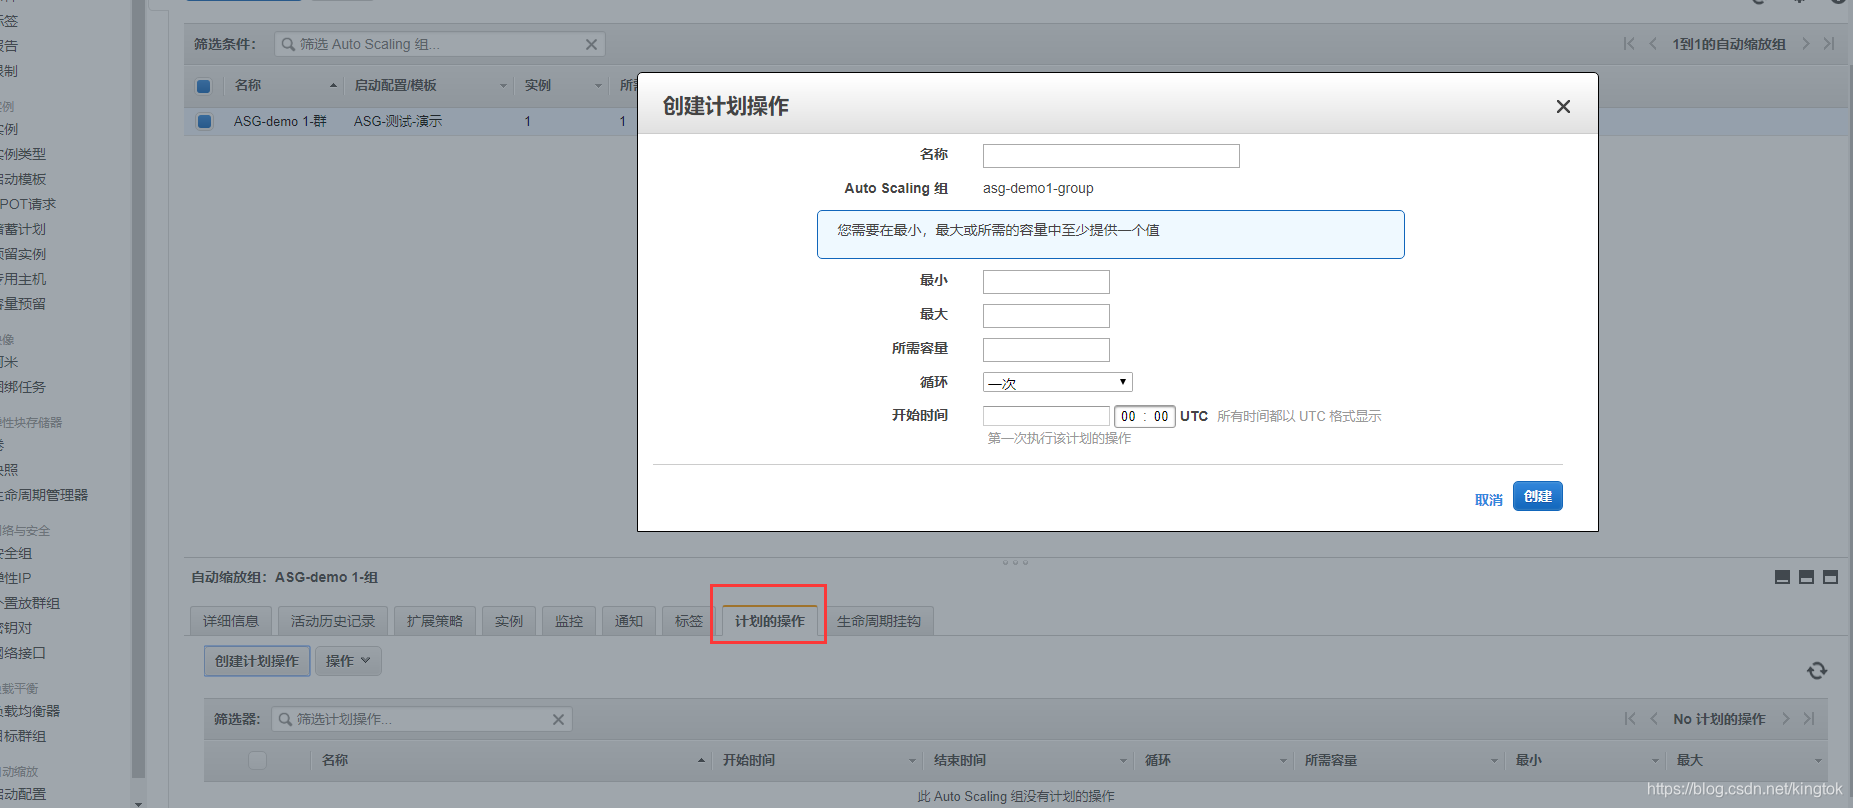Click ASG-测试-演示 launch configuration cell
Viewport: 1853px width, 808px height.
[397, 121]
